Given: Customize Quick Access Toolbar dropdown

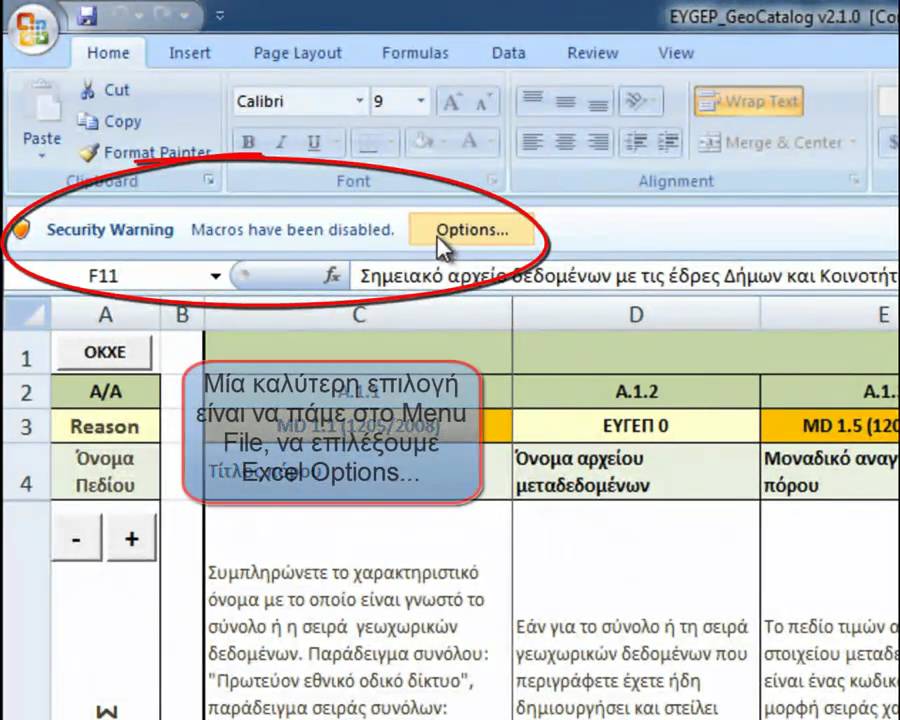Looking at the screenshot, I should click(x=220, y=17).
